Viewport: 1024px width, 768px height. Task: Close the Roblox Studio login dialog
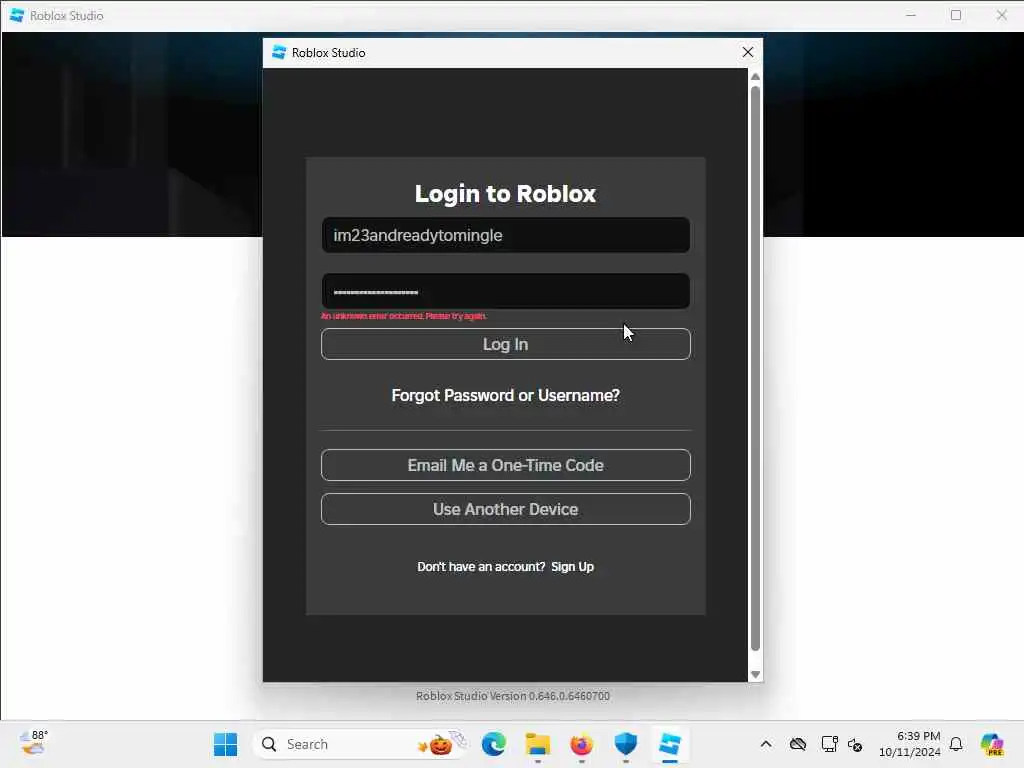coord(748,52)
